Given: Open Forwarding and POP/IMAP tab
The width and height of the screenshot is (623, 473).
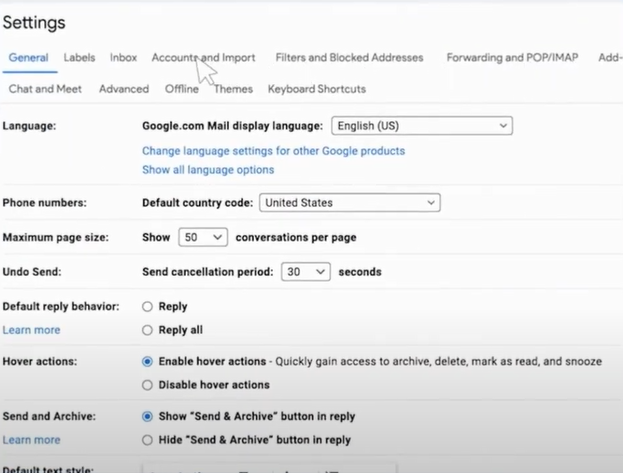Looking at the screenshot, I should click(512, 58).
